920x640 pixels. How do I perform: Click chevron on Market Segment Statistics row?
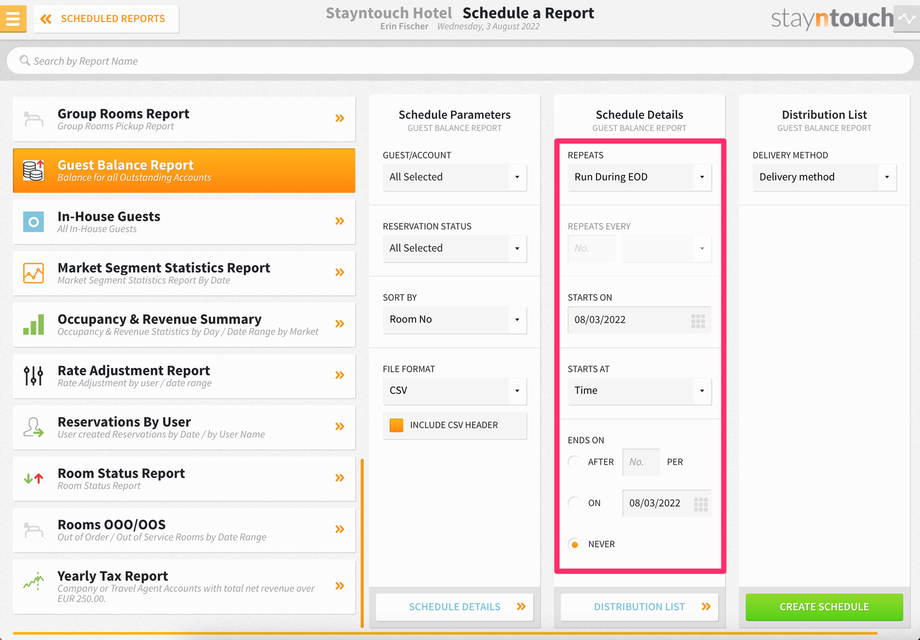[x=340, y=272]
